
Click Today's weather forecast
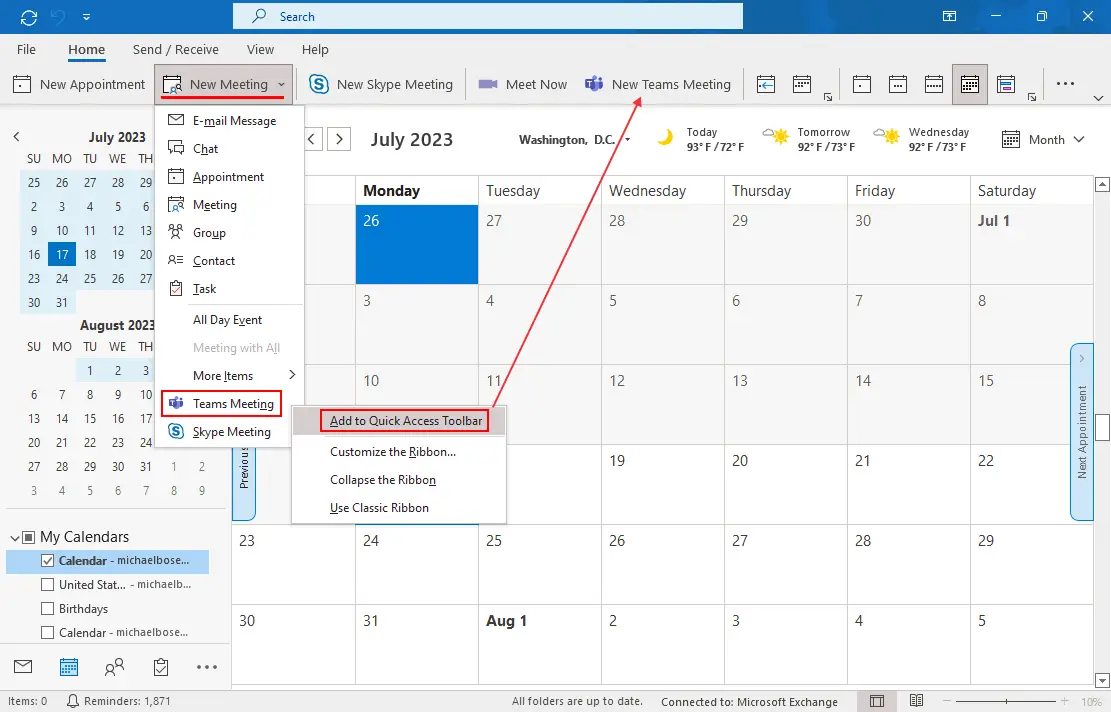(701, 140)
